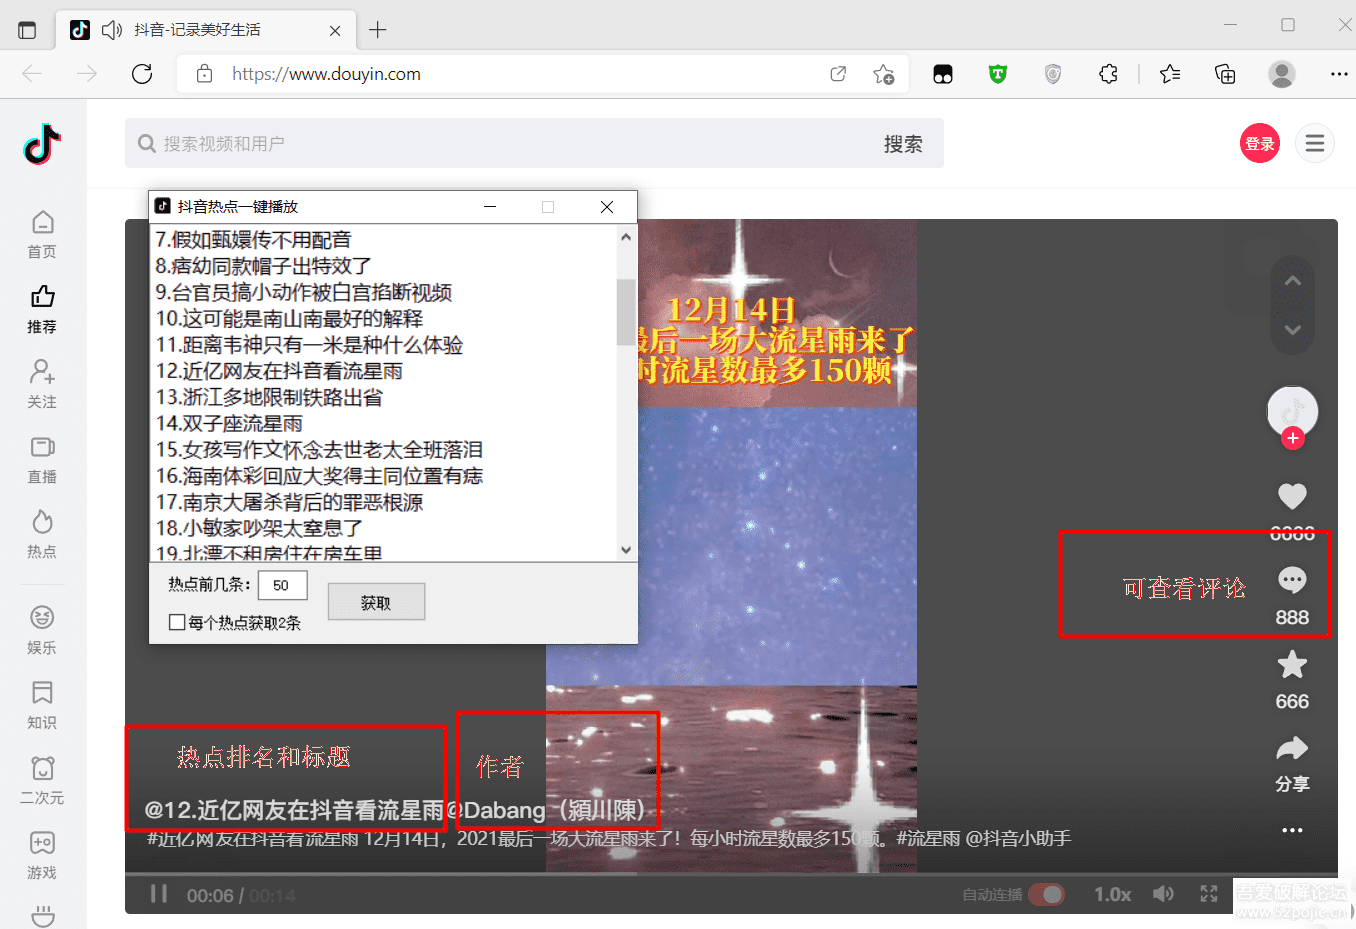This screenshot has width=1356, height=929.
Task: Select 13.浙江多地限制铁路出省 in list
Action: [x=269, y=397]
